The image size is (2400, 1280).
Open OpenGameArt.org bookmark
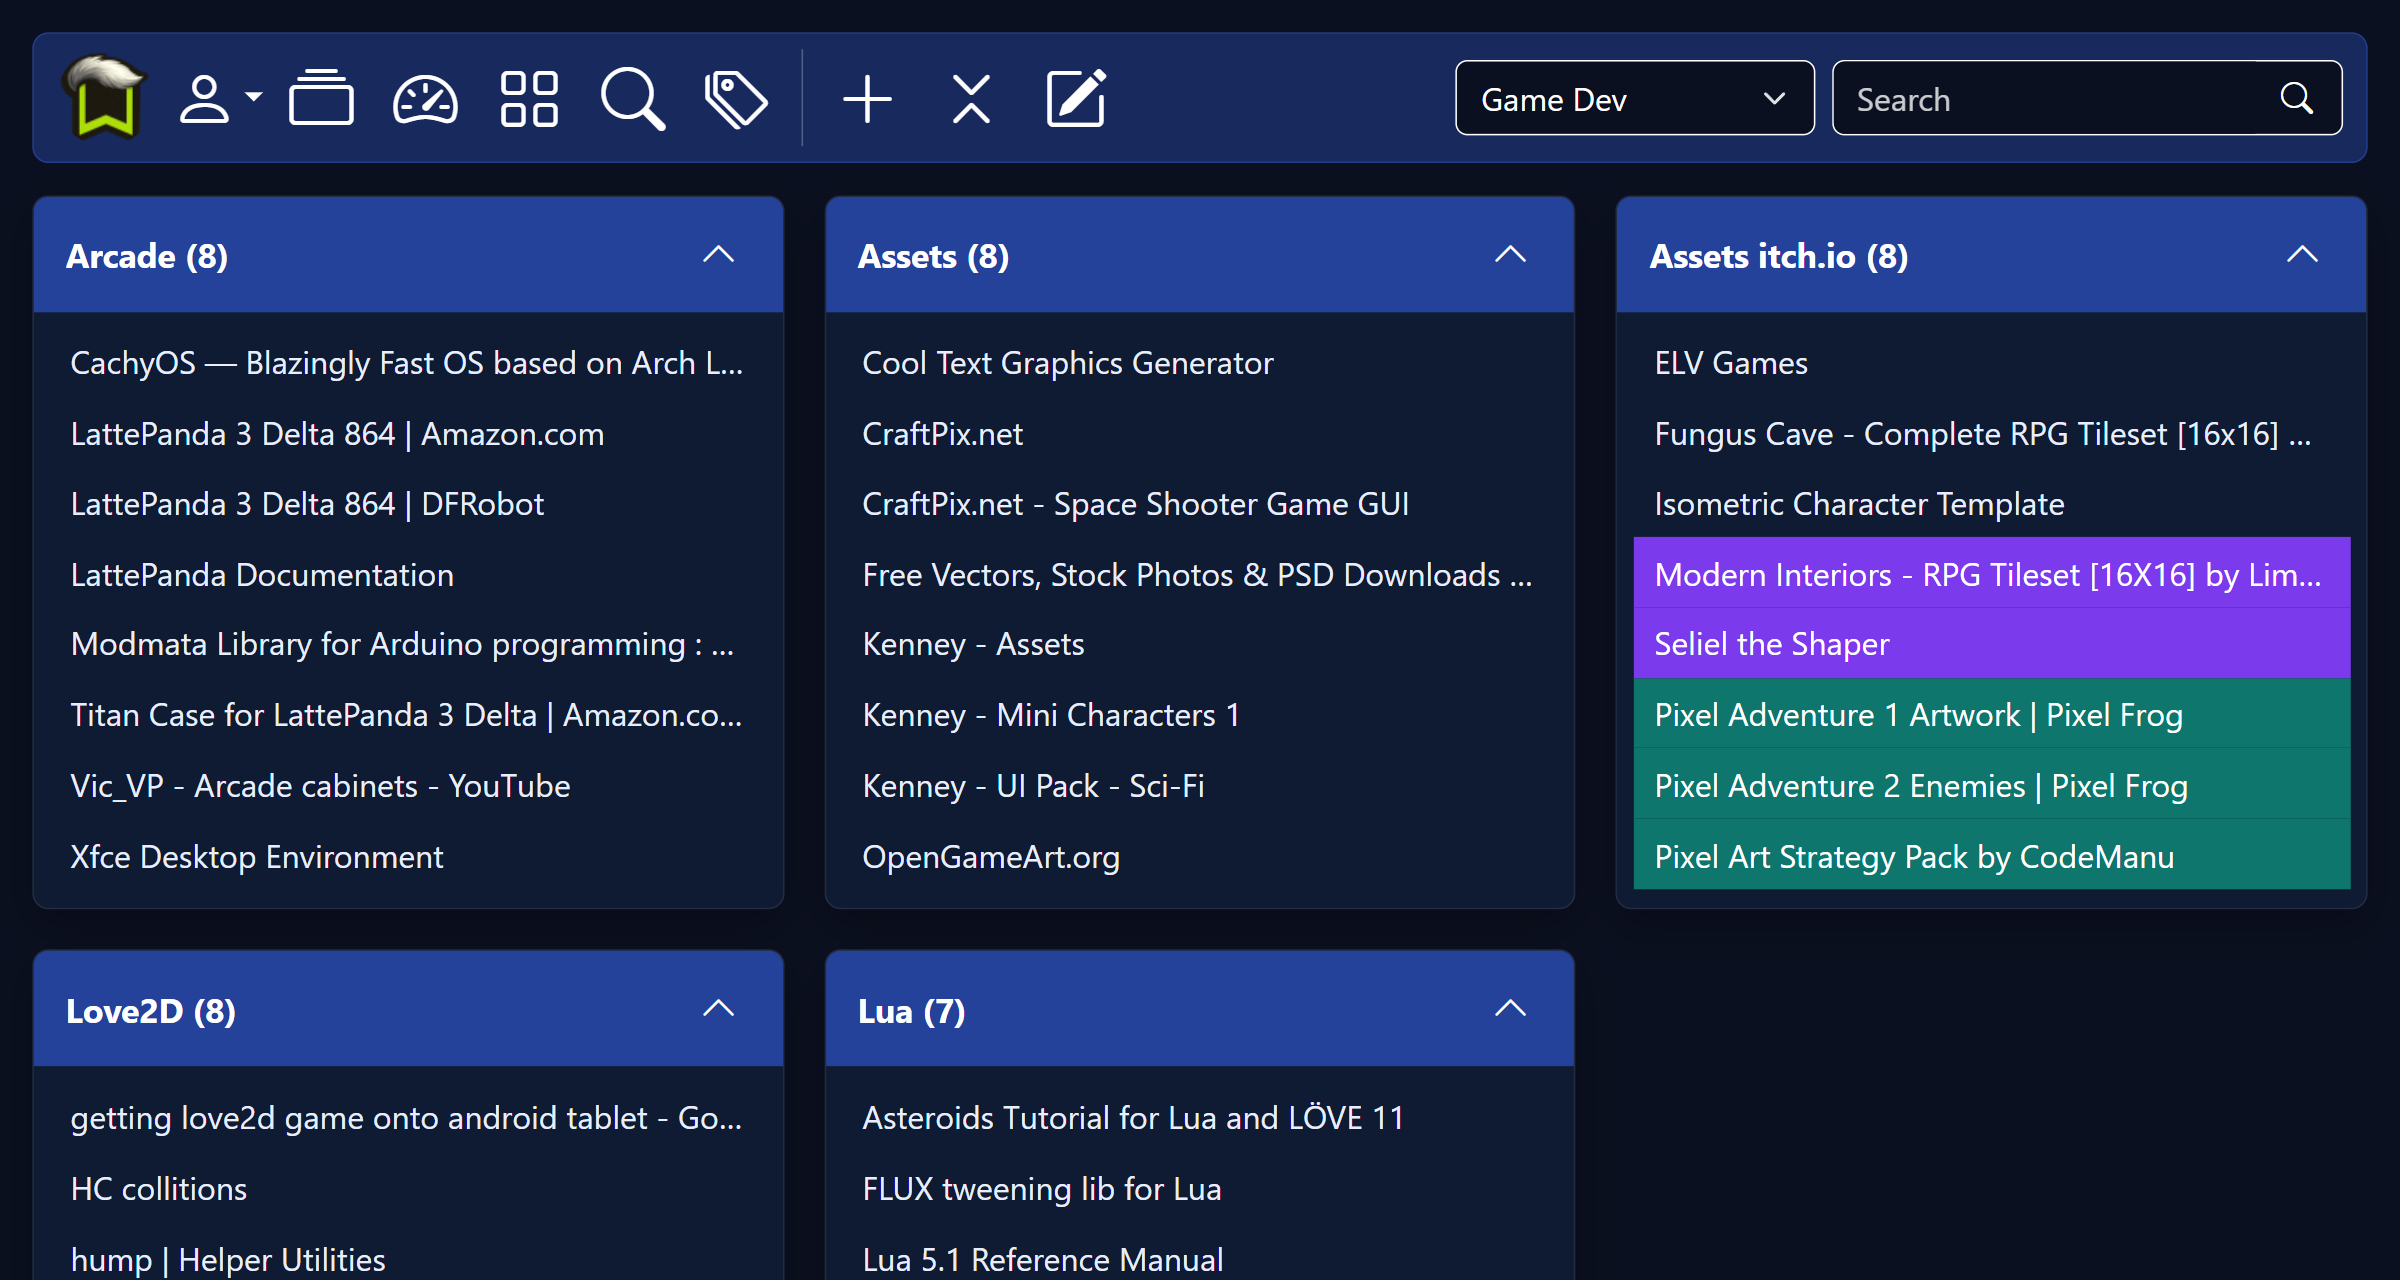(x=991, y=857)
